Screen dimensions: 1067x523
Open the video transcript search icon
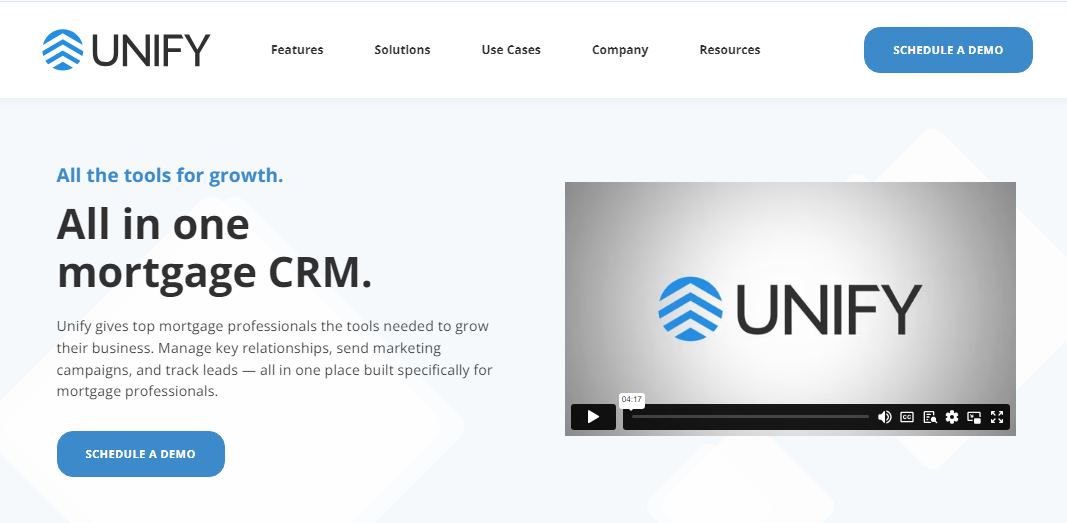(x=930, y=417)
